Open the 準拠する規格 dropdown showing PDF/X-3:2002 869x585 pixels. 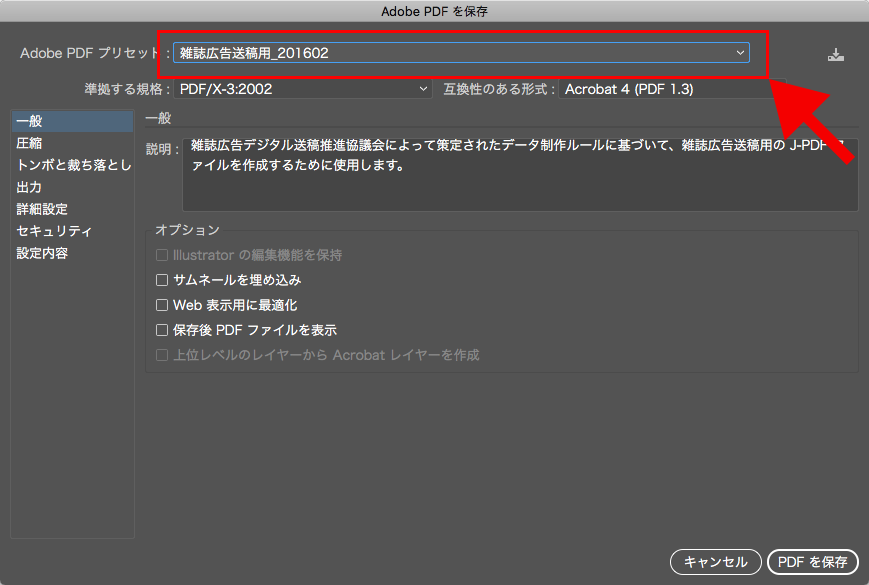coord(303,89)
